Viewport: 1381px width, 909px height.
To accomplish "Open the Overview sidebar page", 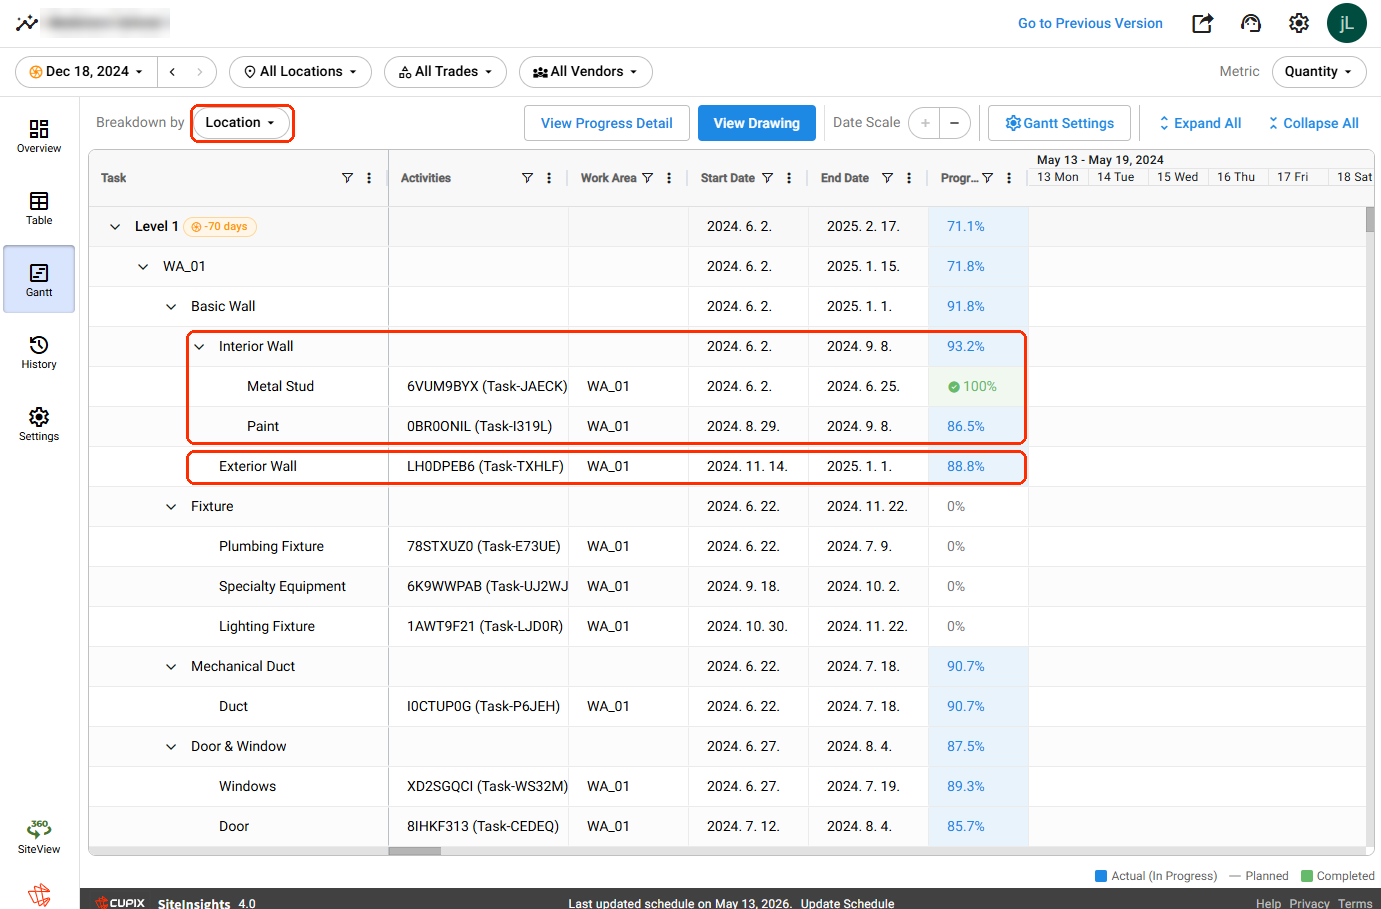I will pos(39,136).
